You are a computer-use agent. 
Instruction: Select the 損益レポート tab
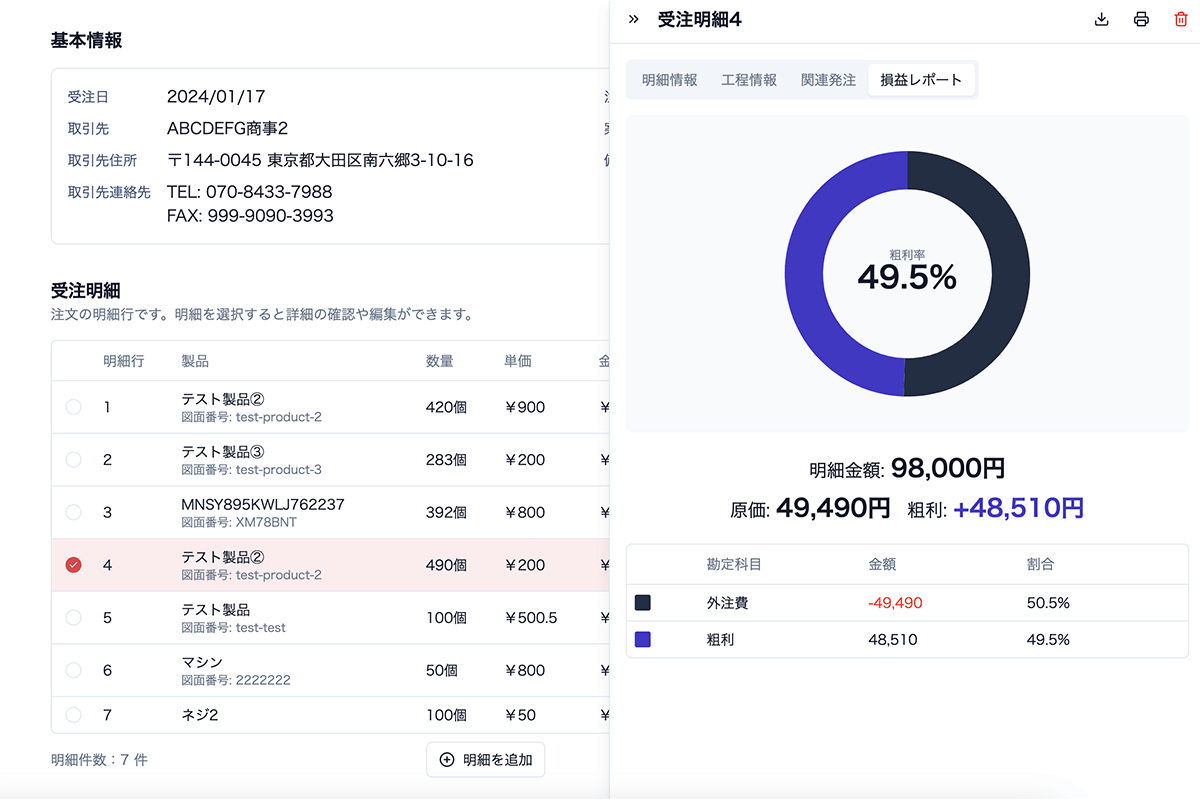(x=921, y=80)
